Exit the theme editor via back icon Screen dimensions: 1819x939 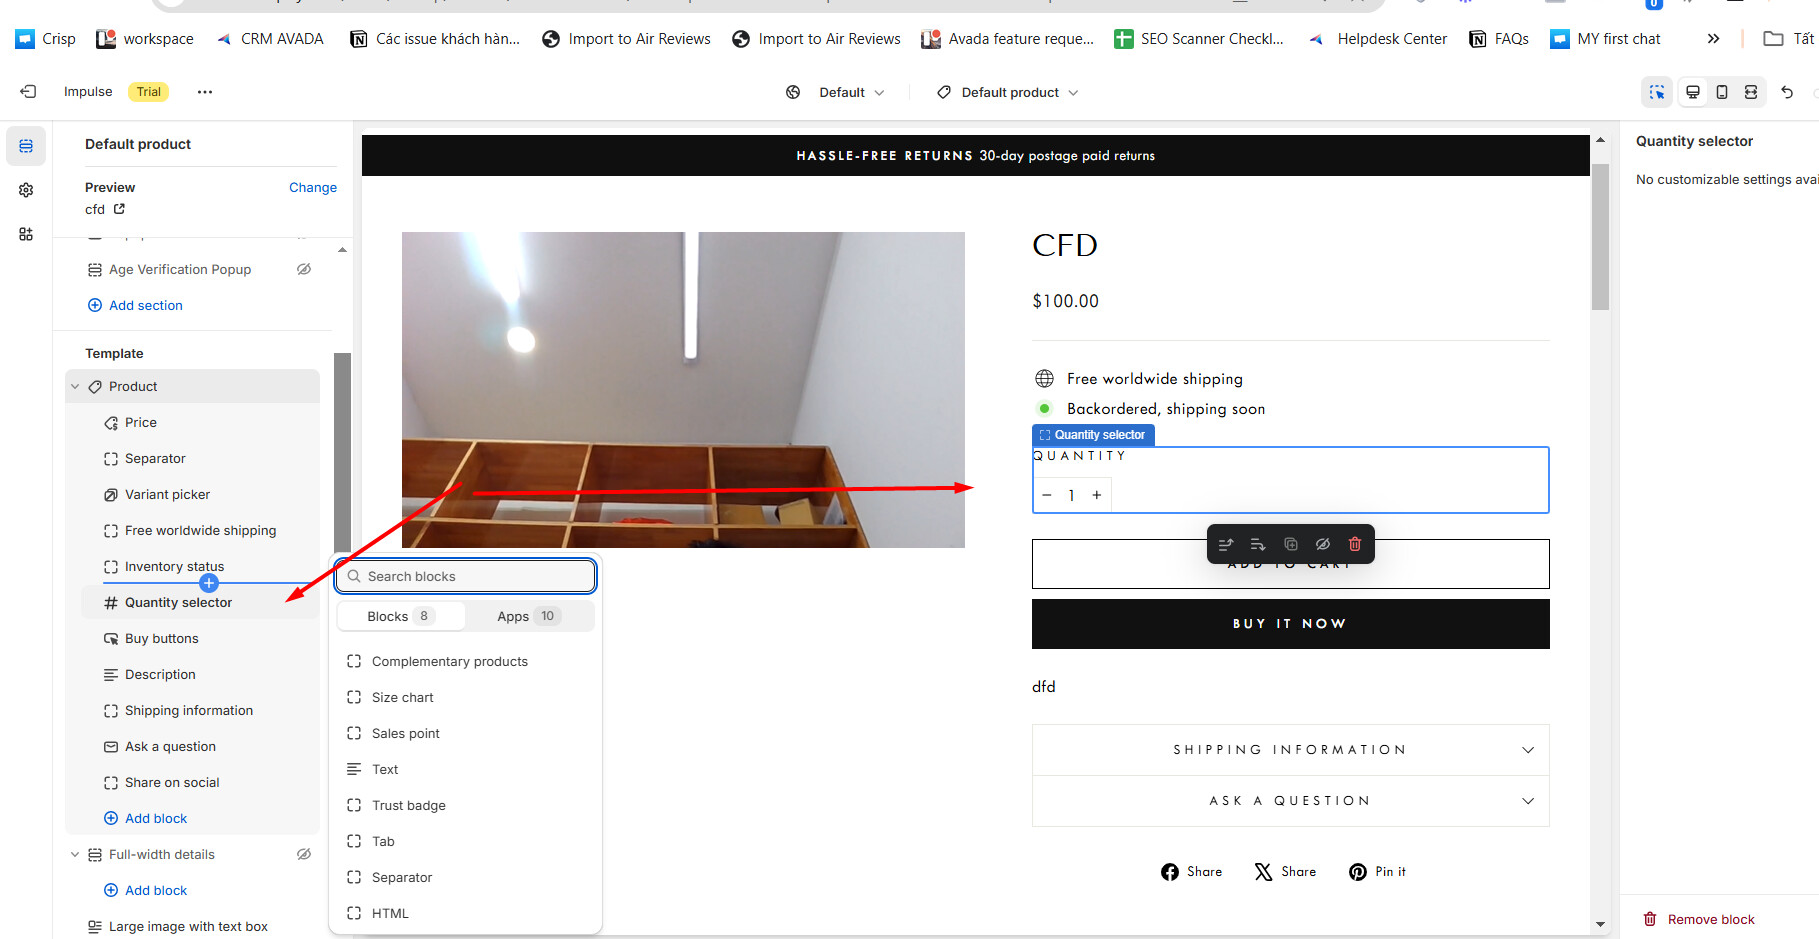click(28, 92)
